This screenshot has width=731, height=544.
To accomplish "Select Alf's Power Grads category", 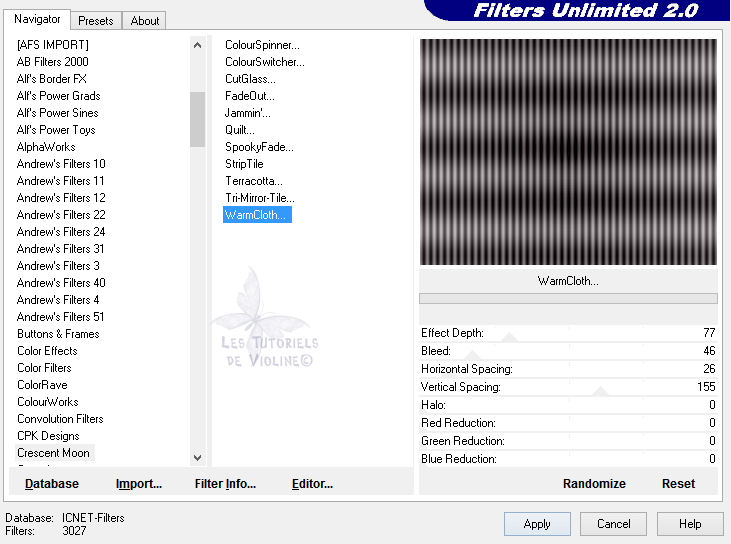I will coord(58,96).
